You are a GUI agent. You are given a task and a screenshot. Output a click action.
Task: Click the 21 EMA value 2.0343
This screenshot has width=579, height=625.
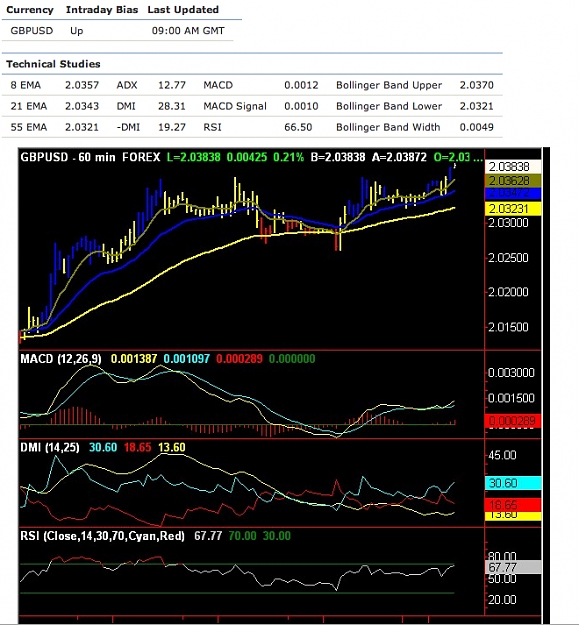click(x=82, y=106)
